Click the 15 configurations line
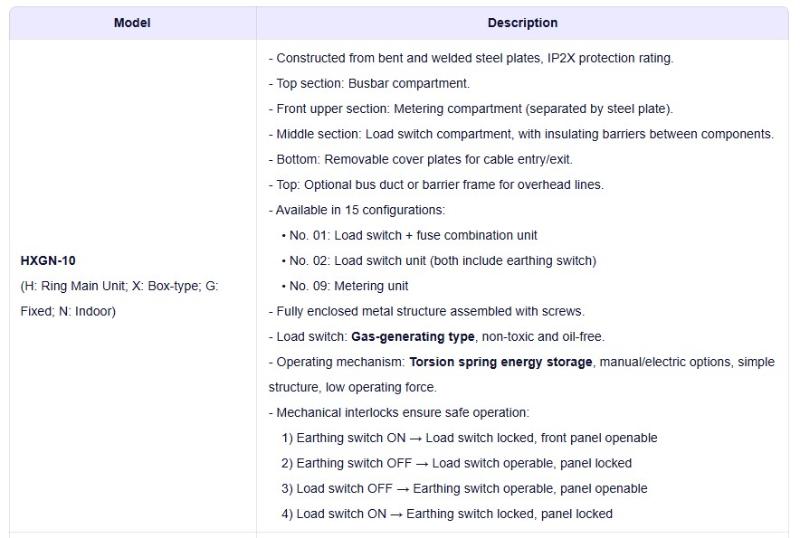The width and height of the screenshot is (800, 538). pos(357,210)
